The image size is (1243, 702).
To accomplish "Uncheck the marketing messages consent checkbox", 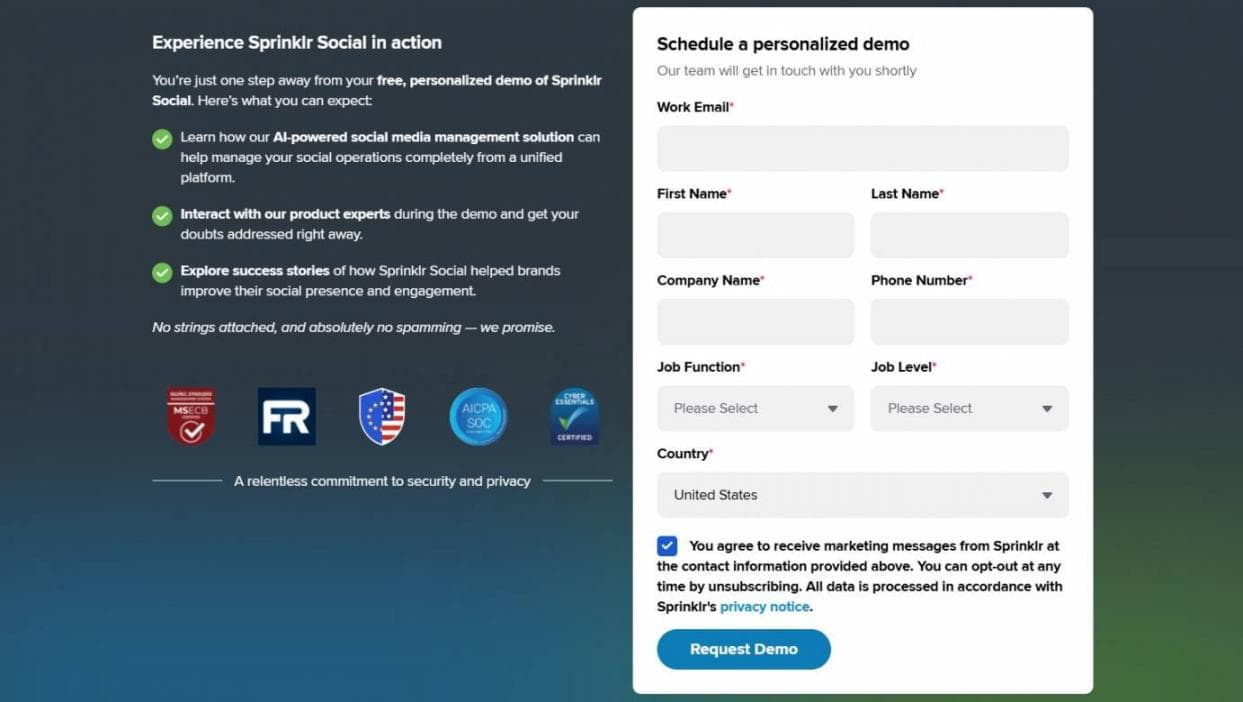I will (x=667, y=546).
